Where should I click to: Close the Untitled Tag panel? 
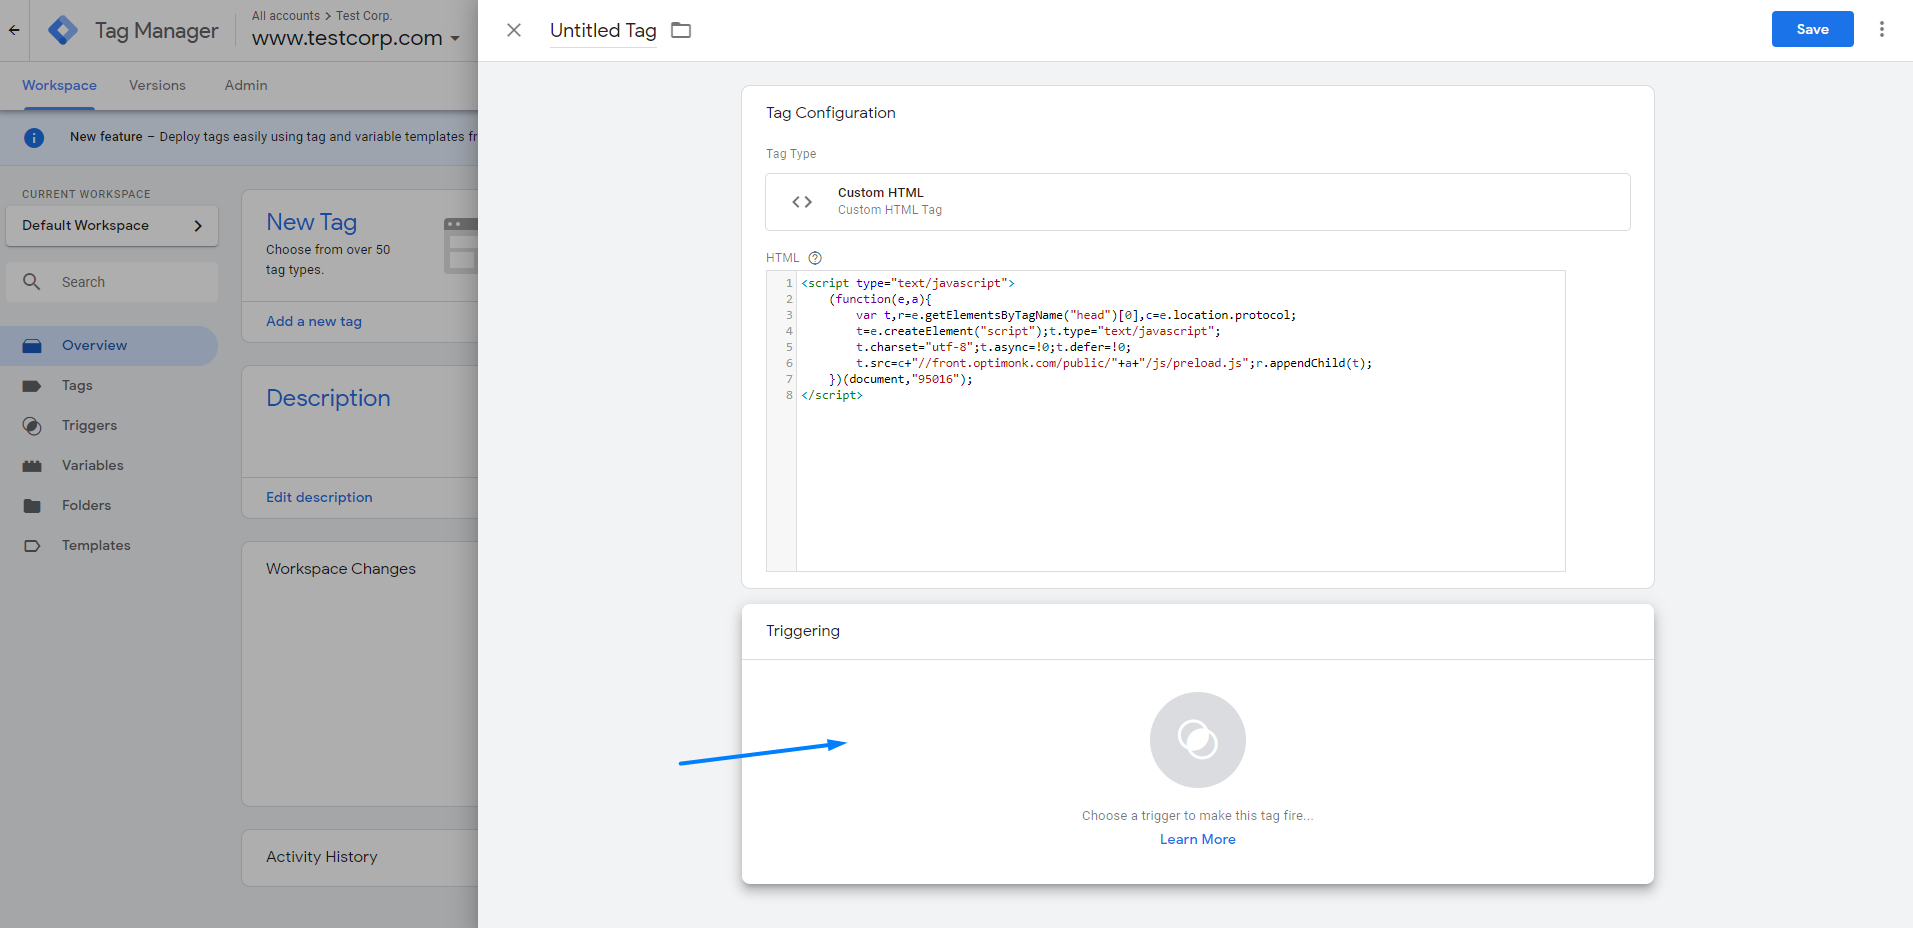pos(514,30)
